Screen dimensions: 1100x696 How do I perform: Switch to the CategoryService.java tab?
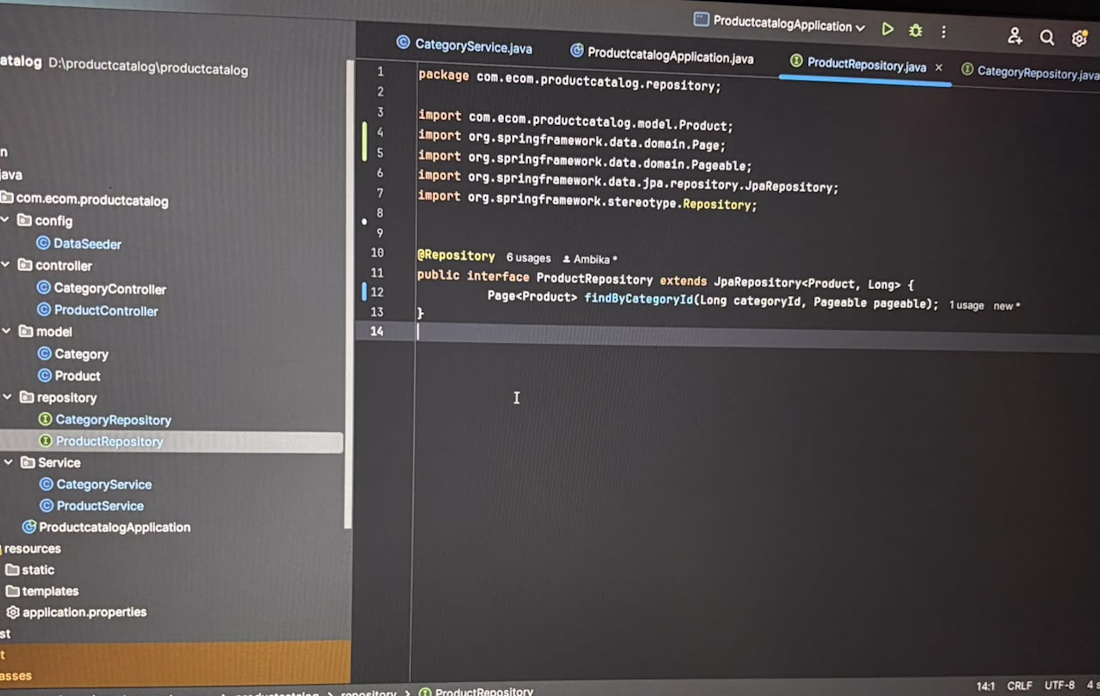(464, 46)
